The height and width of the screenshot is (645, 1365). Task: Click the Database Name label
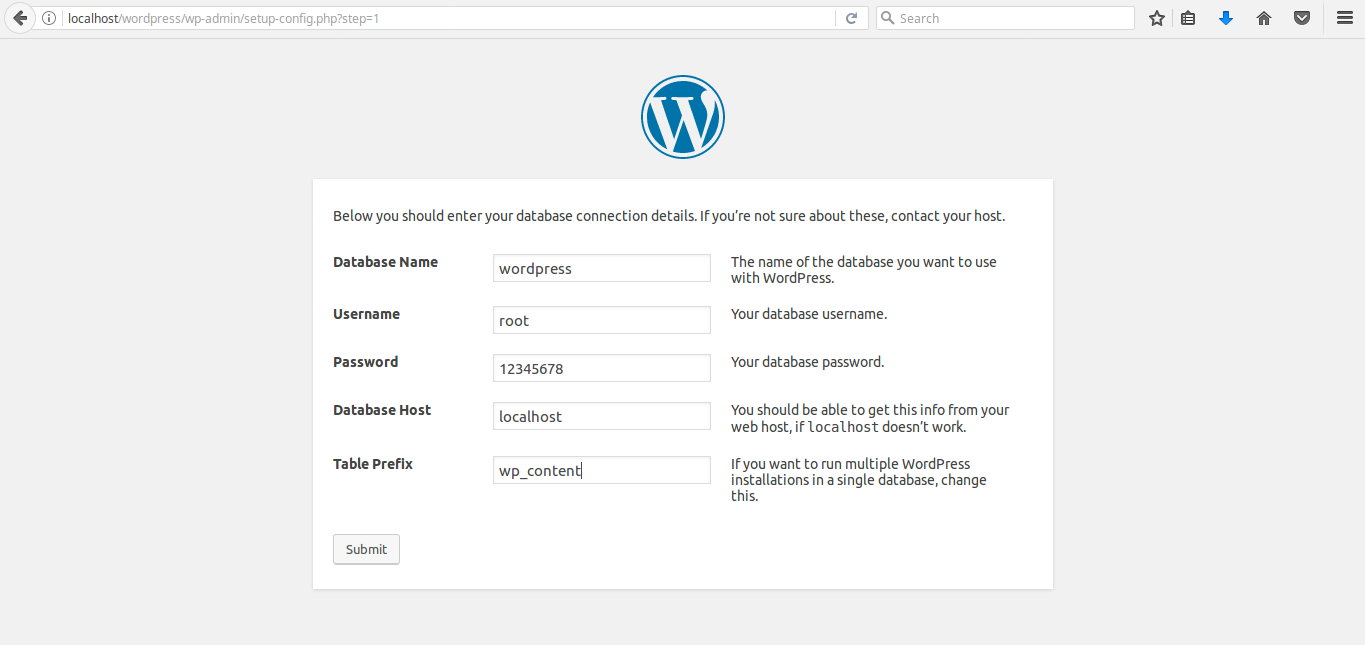(385, 262)
